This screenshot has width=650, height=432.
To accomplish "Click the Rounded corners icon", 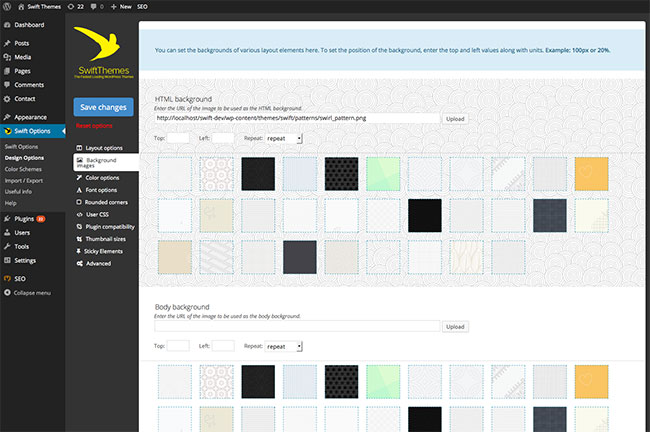I will click(x=79, y=202).
